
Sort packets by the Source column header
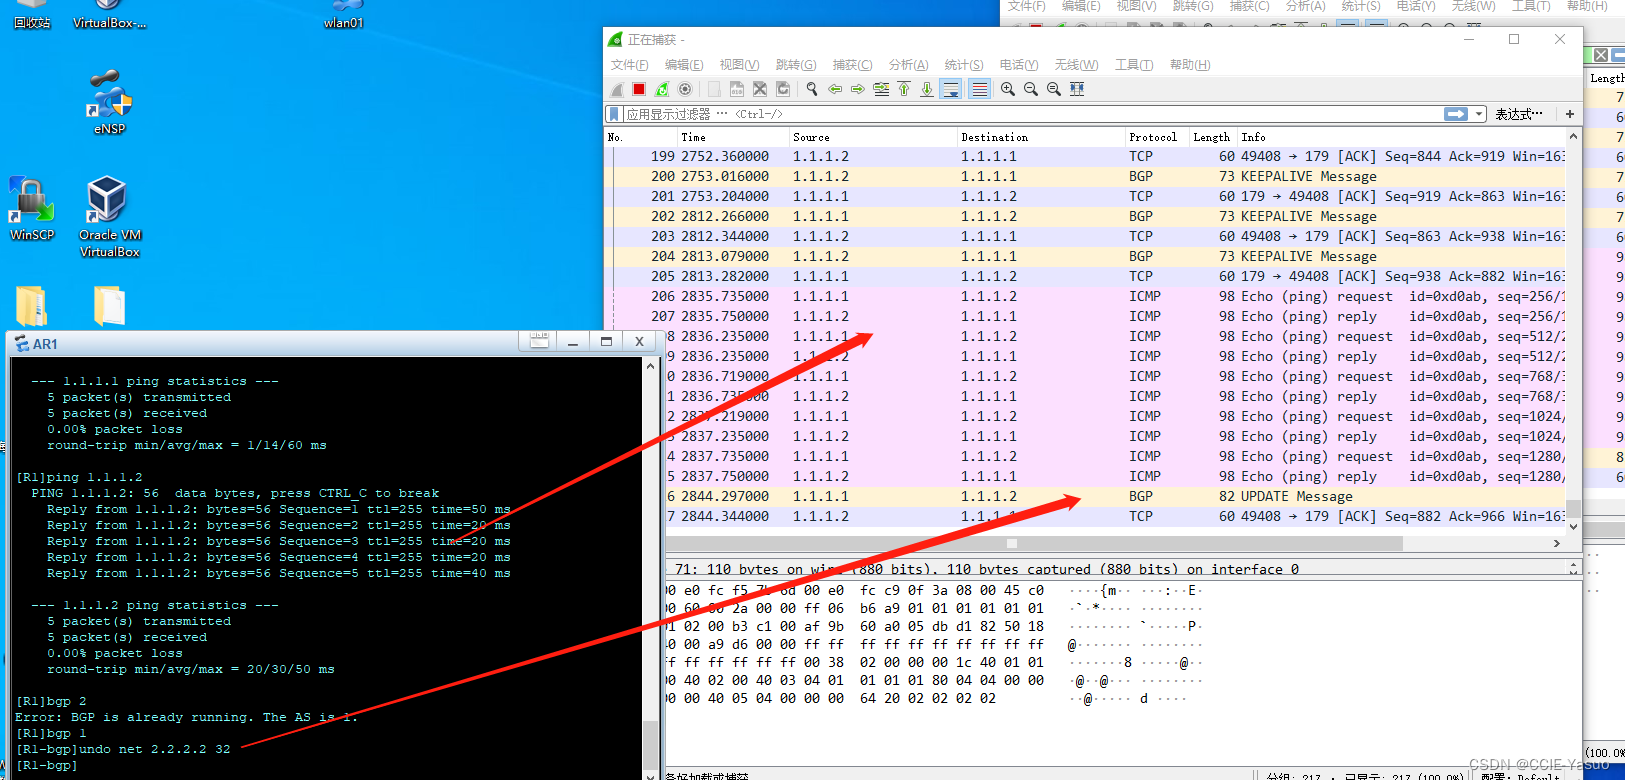tap(872, 137)
